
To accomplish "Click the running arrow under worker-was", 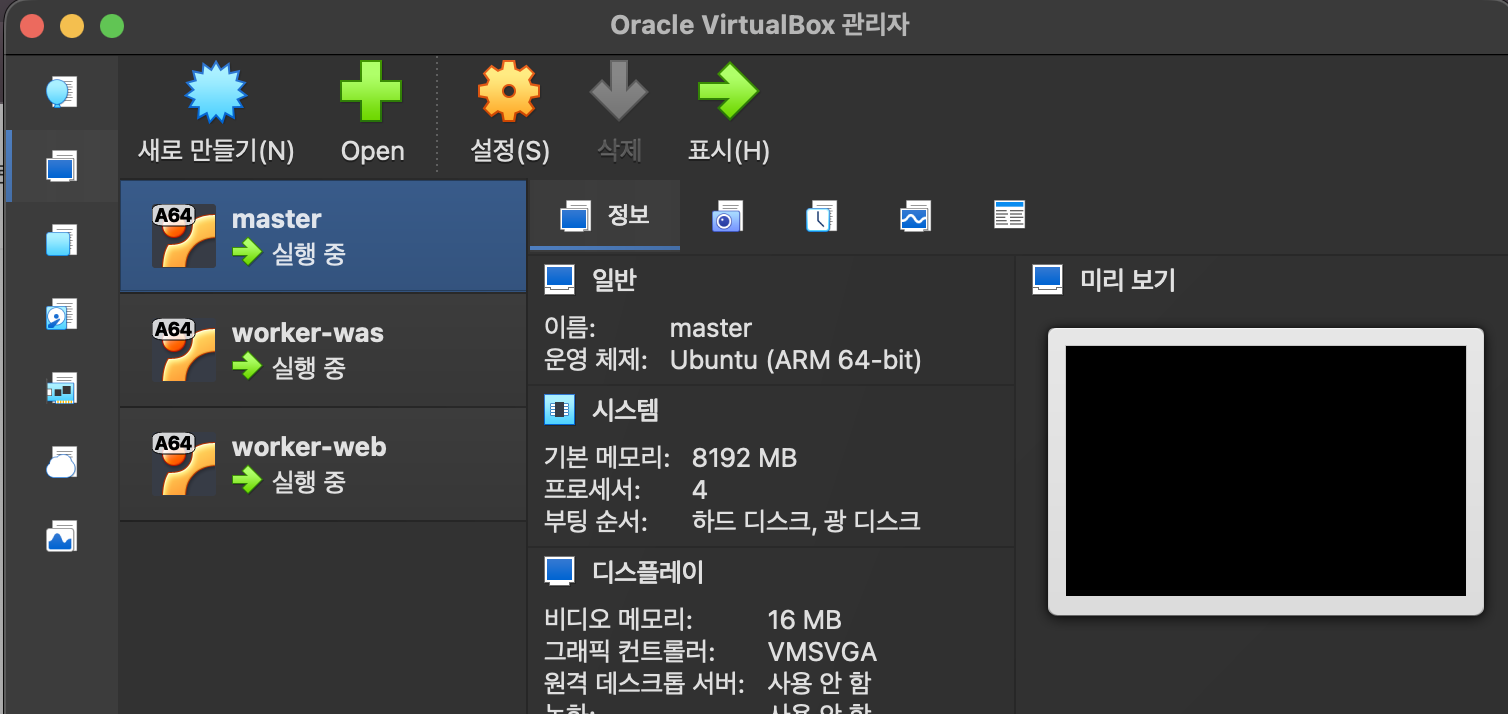I will [246, 368].
